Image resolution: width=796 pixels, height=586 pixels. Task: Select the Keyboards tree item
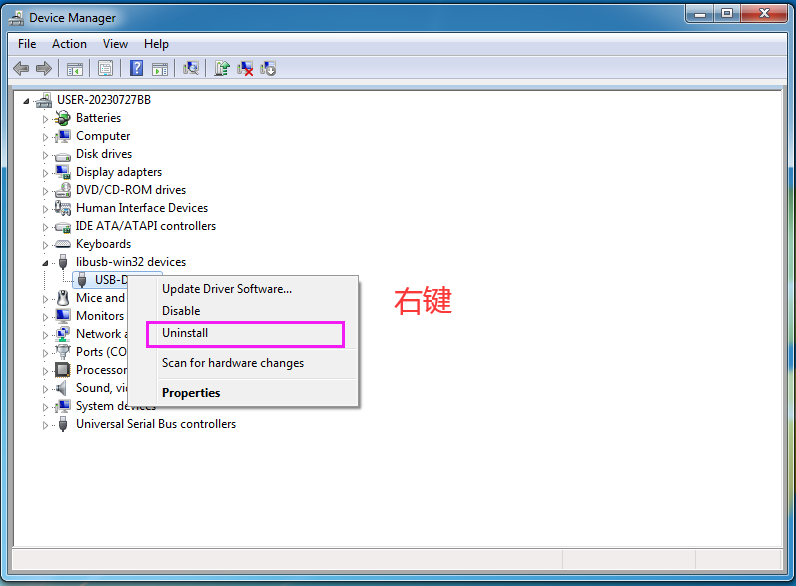[x=103, y=244]
